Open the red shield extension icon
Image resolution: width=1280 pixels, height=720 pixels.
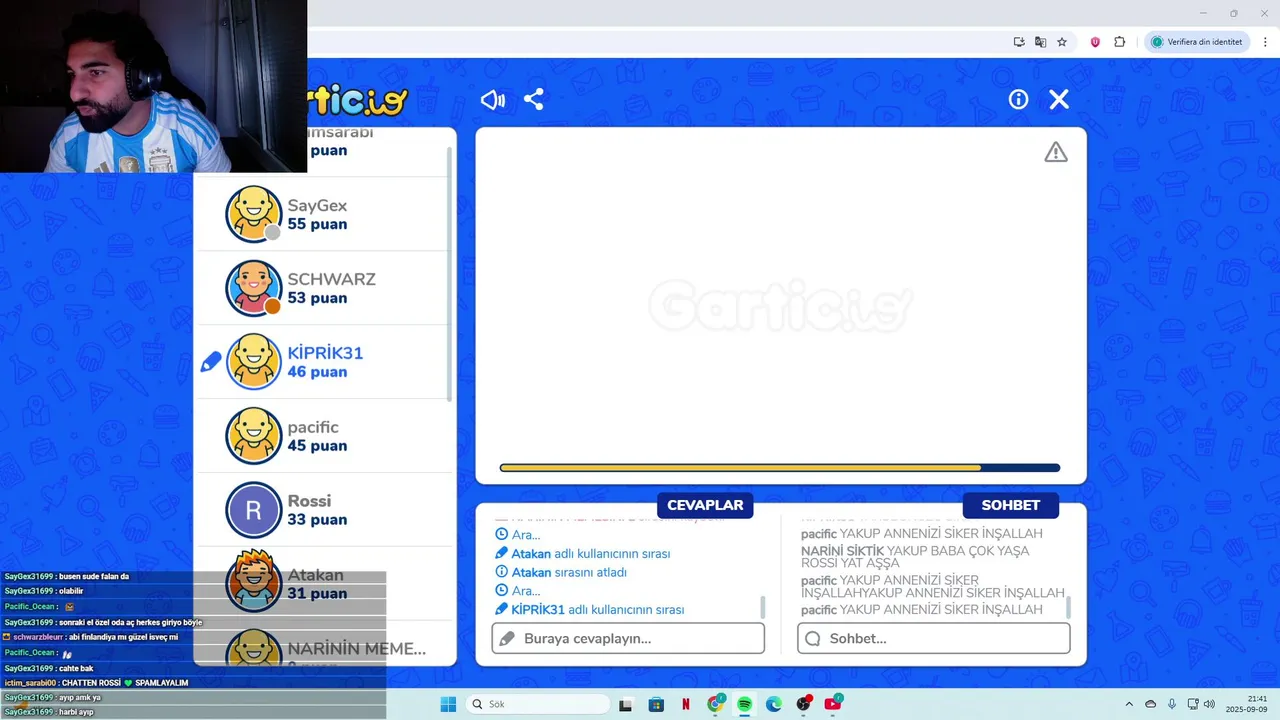pyautogui.click(x=1095, y=42)
